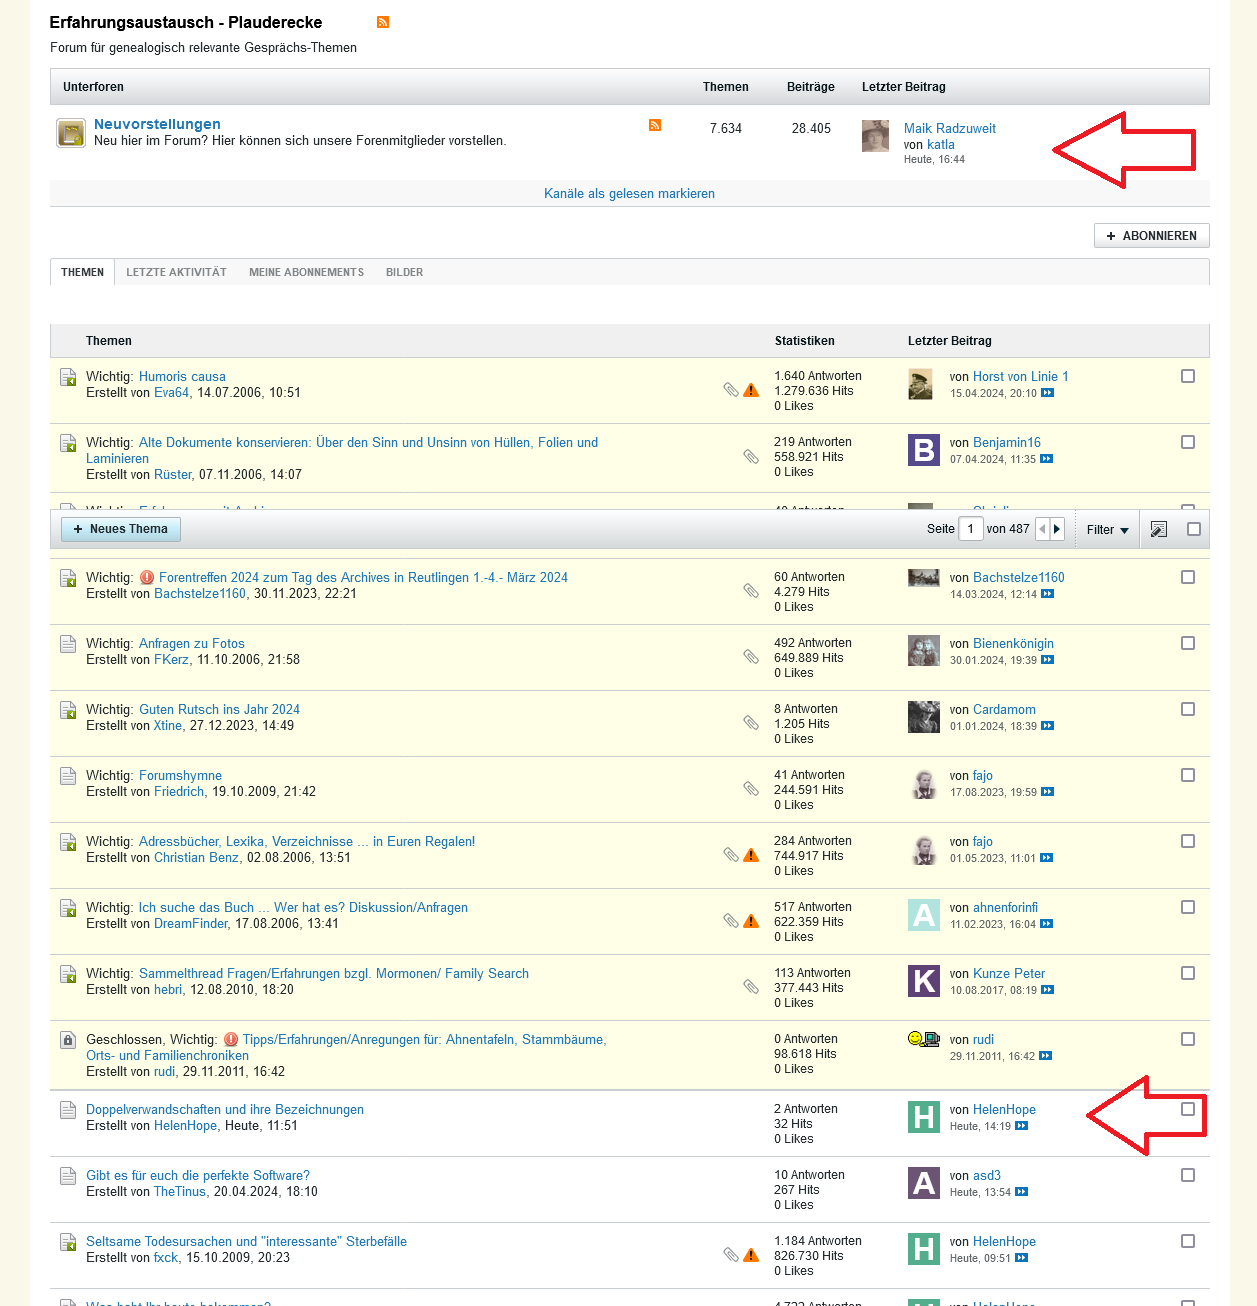
Task: Click the moderation tools icon next to Filter
Action: coord(1158,529)
